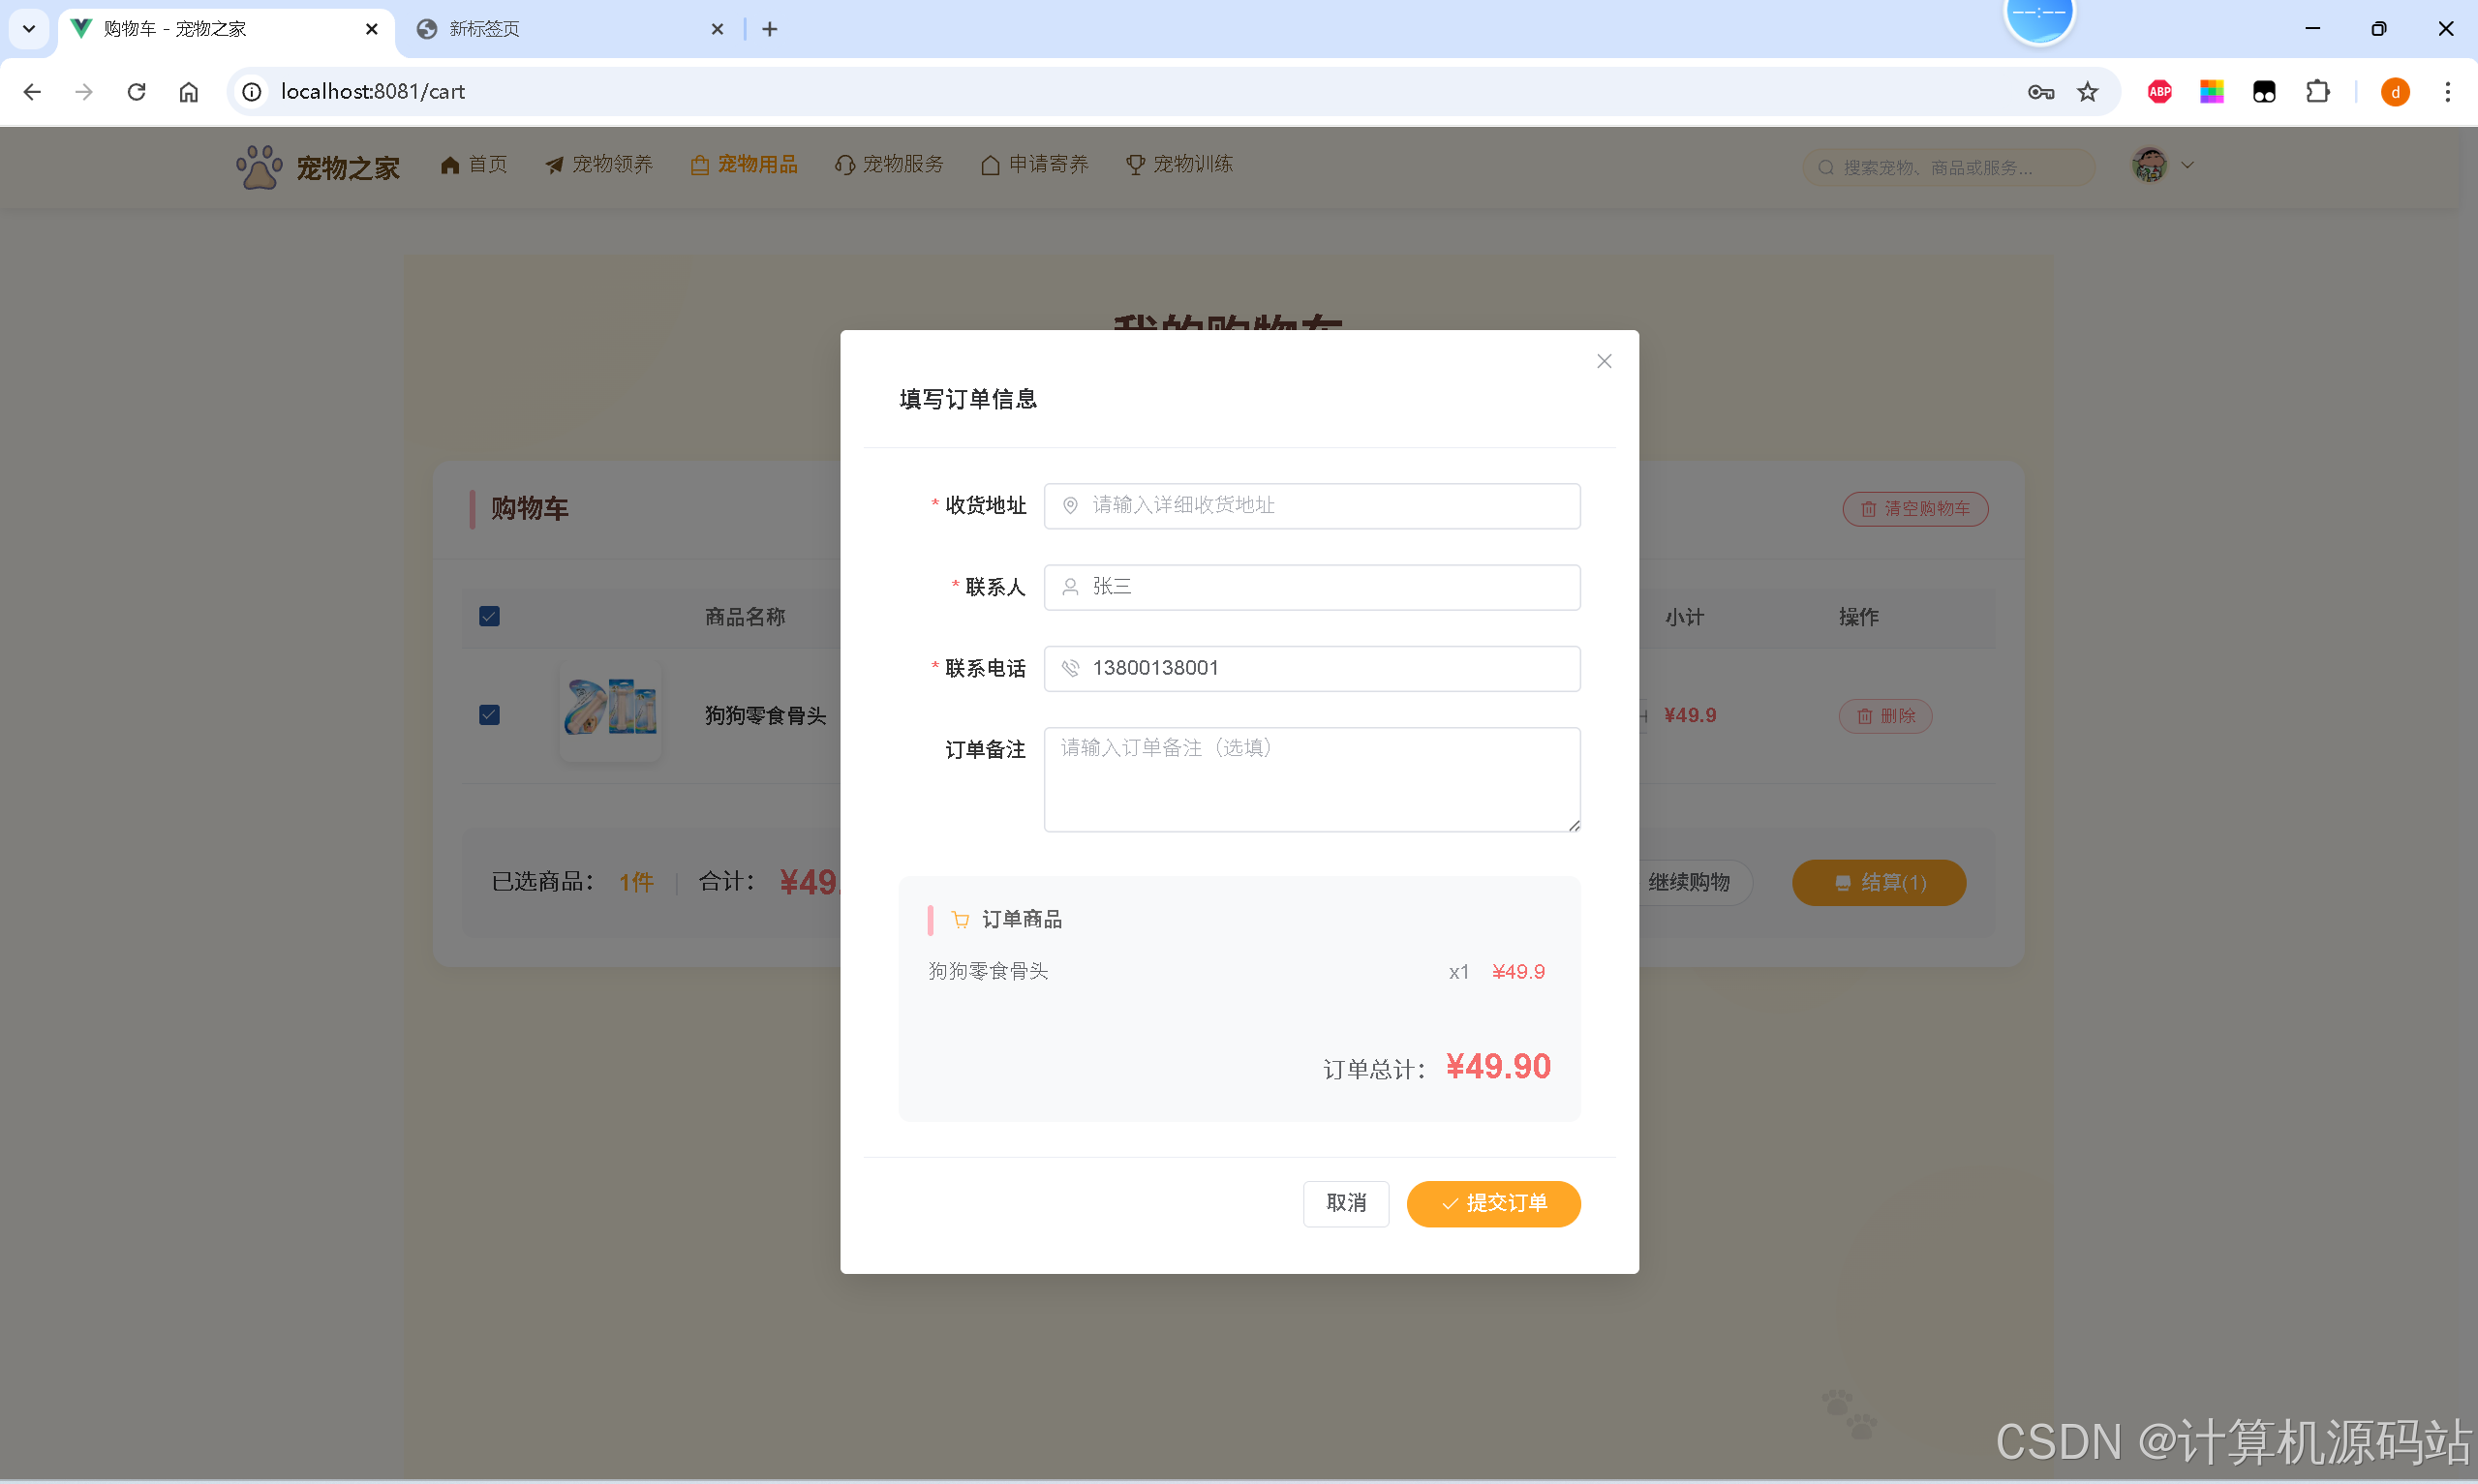Click the shopping cart icon beside 订单商品
Image resolution: width=2478 pixels, height=1484 pixels.
[959, 919]
